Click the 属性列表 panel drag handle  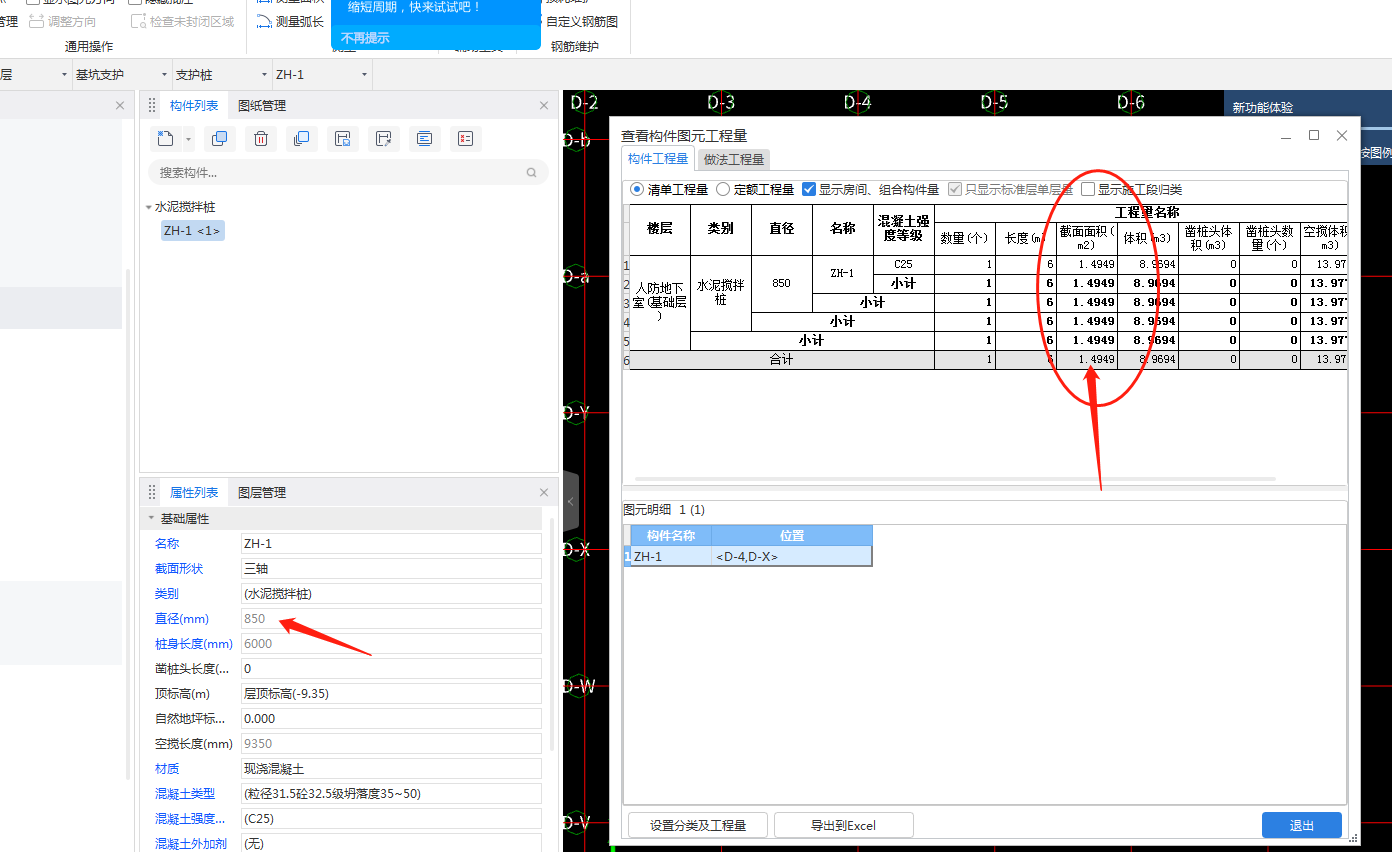point(152,493)
